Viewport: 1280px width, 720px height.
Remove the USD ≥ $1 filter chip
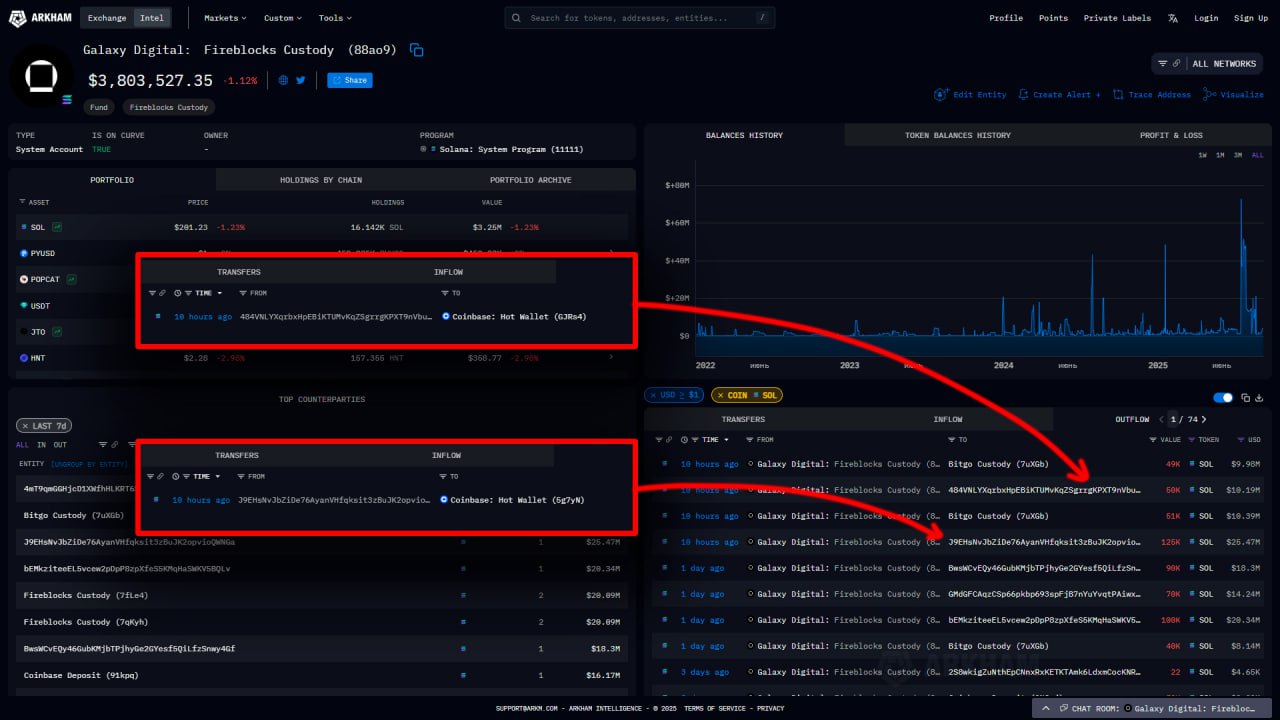tap(653, 395)
